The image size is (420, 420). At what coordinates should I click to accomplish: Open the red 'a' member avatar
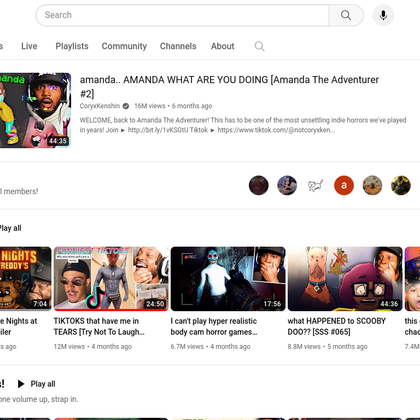pyautogui.click(x=344, y=185)
